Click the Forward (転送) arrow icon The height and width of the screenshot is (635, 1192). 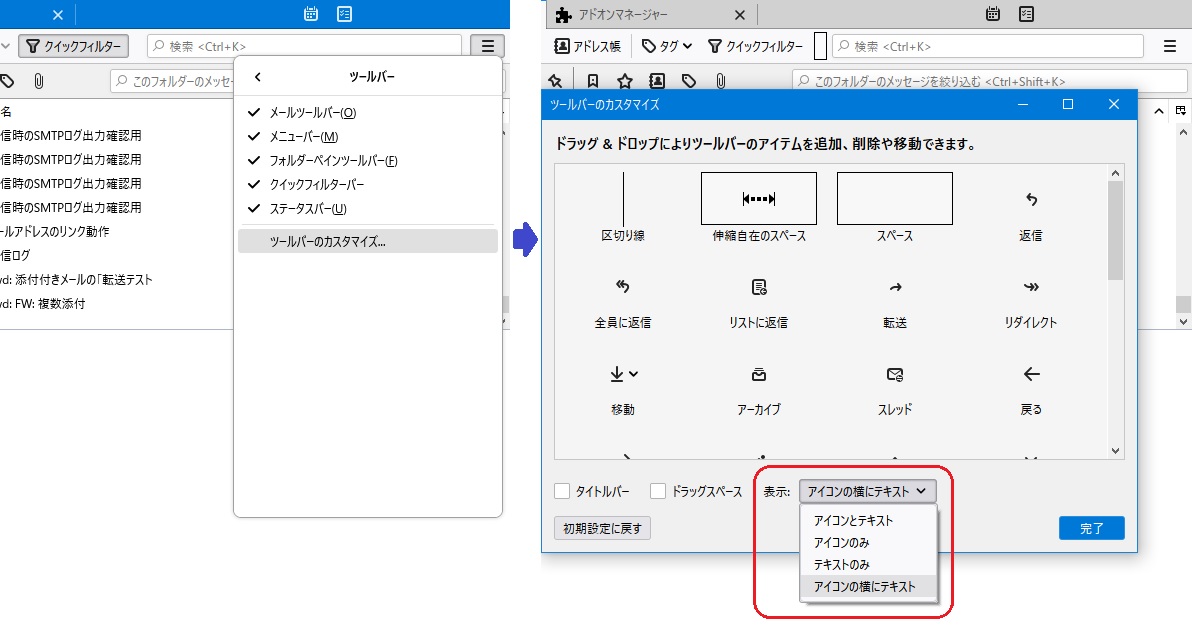click(895, 288)
